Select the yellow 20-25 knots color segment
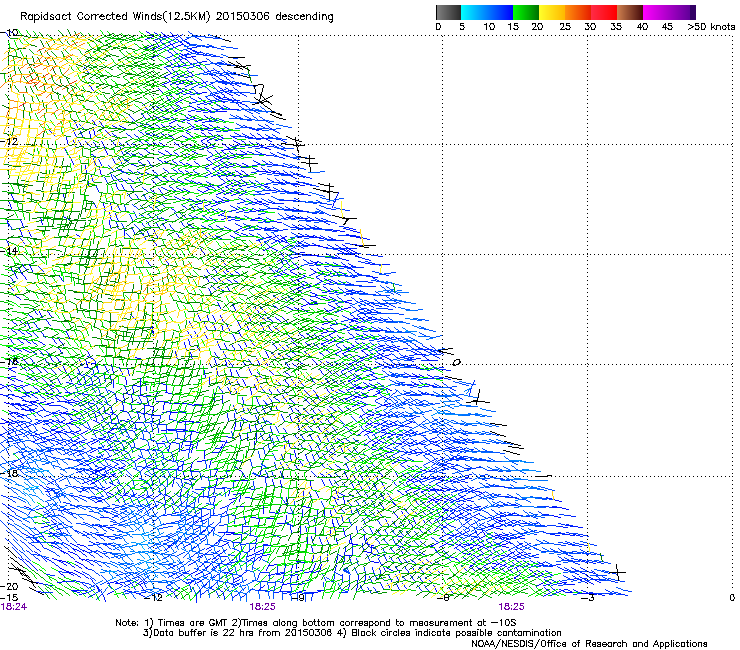 pos(552,12)
